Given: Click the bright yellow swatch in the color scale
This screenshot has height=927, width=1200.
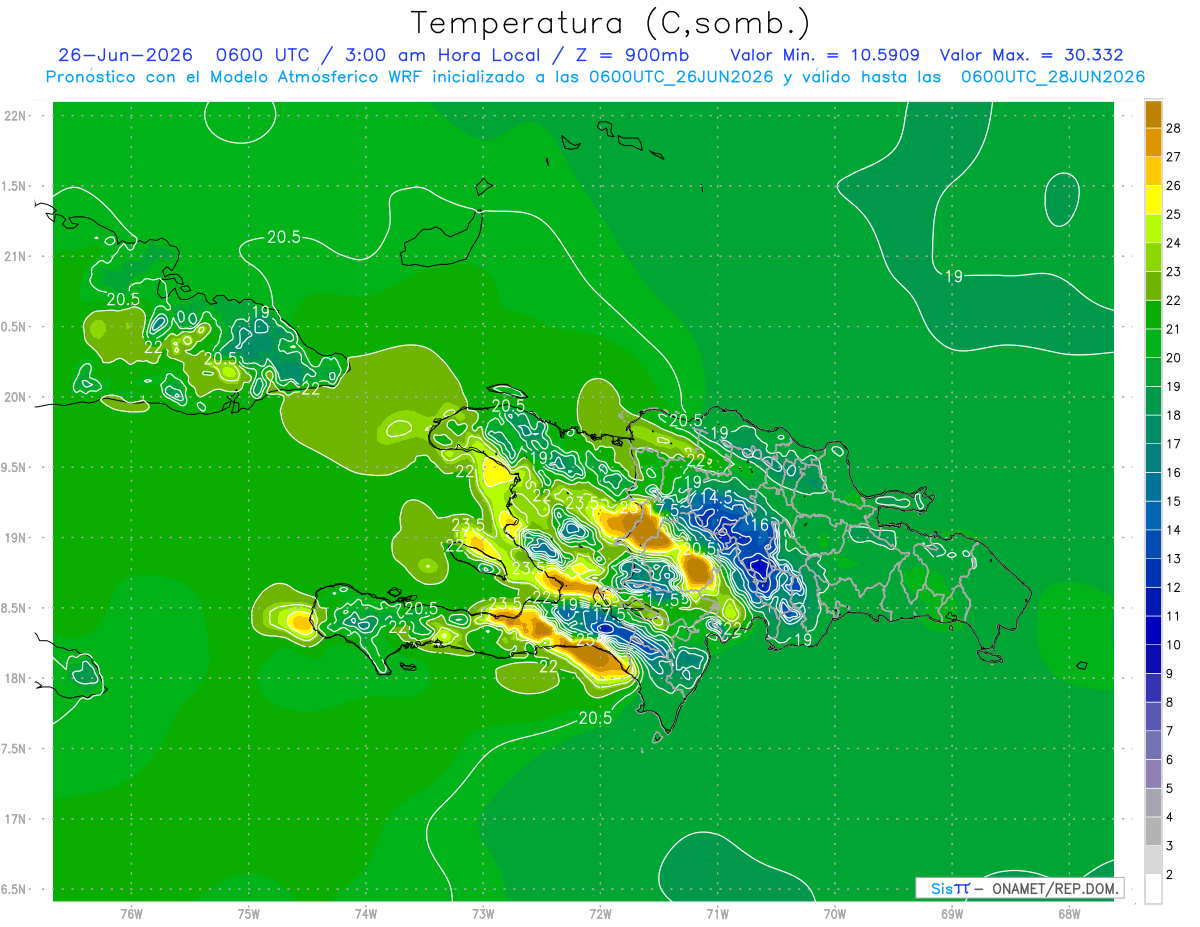Looking at the screenshot, I should point(1153,201).
